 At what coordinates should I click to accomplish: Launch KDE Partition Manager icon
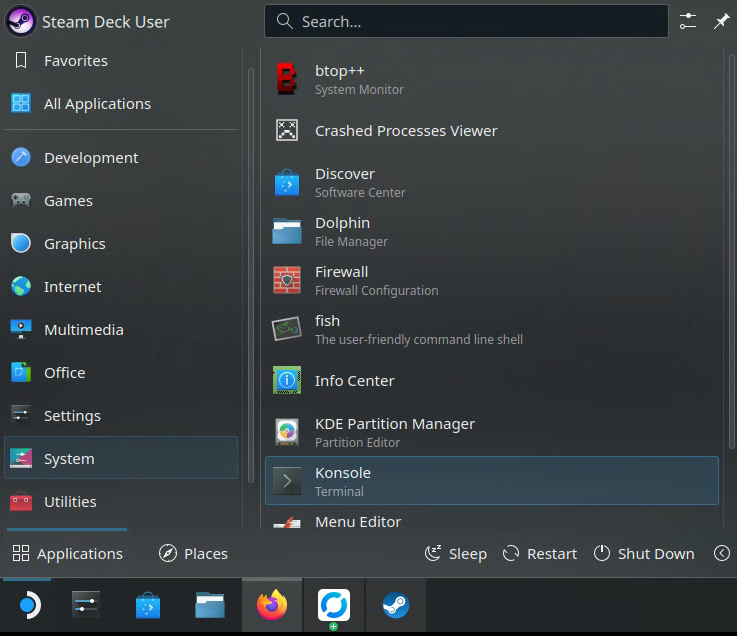pyautogui.click(x=287, y=432)
